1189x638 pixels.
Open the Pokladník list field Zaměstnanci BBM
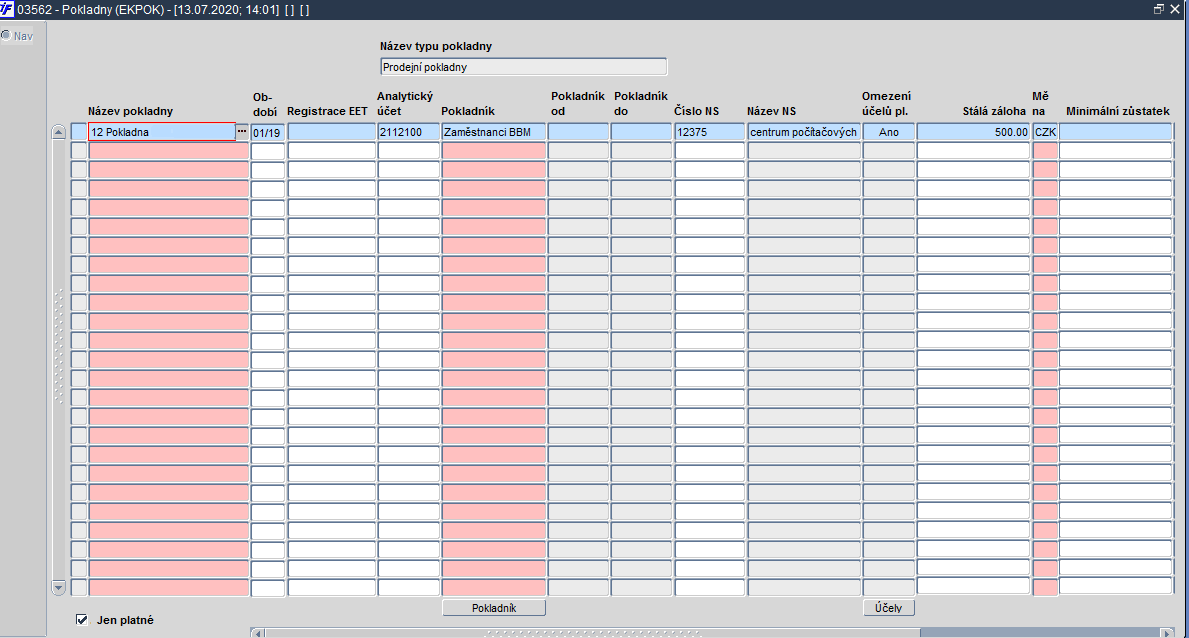pyautogui.click(x=494, y=132)
